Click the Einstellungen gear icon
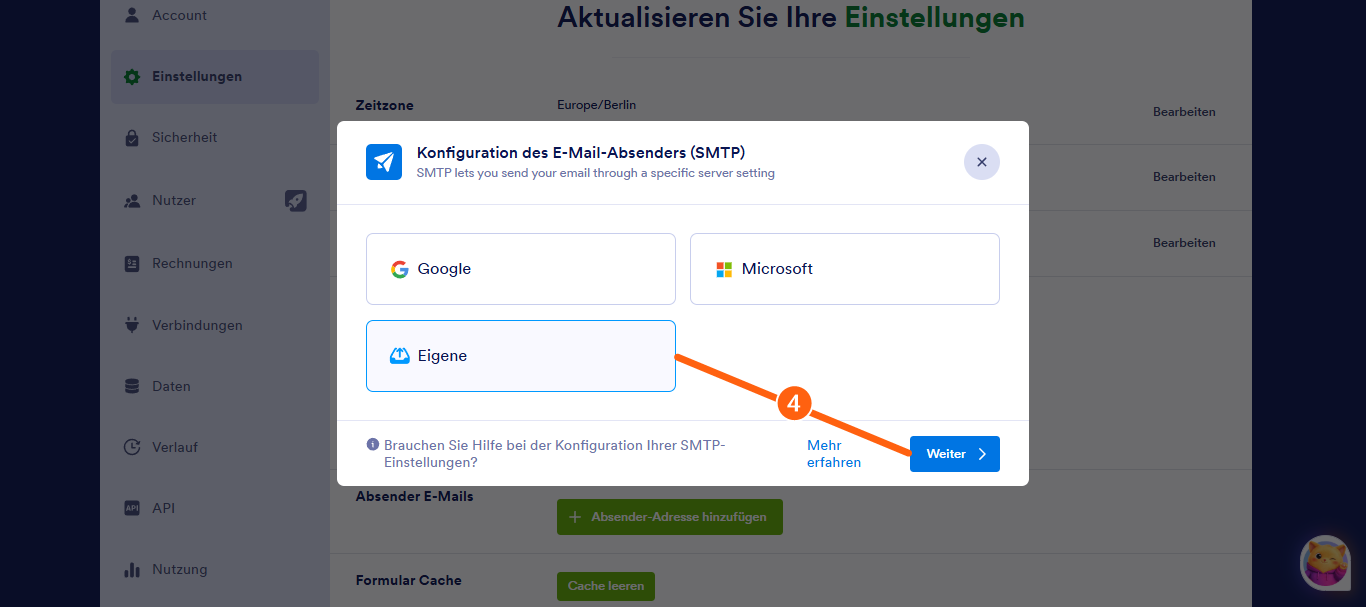The width and height of the screenshot is (1366, 607). click(132, 77)
